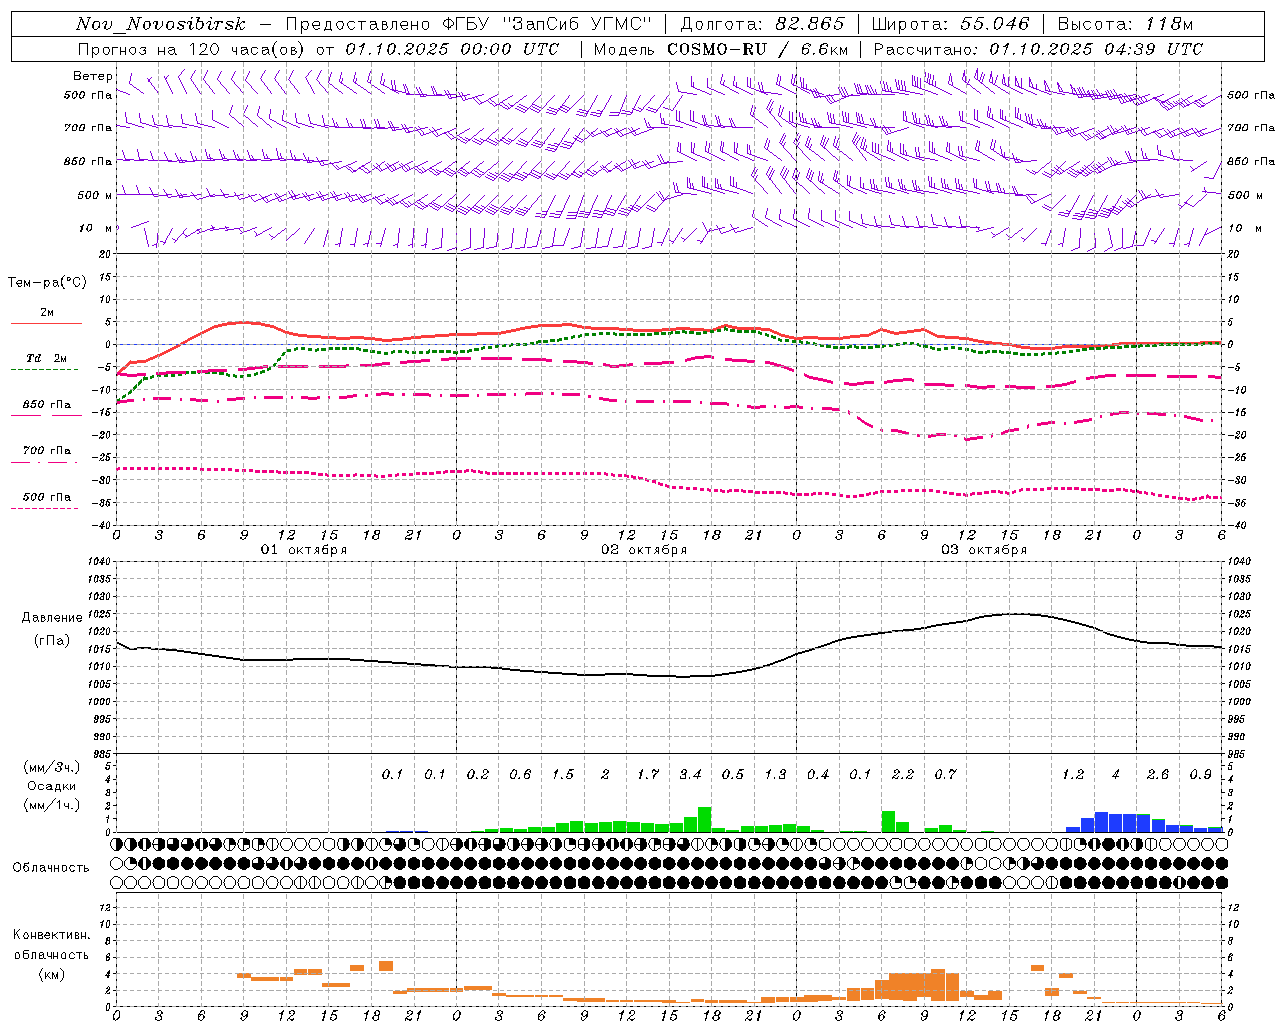Click the 'Облачность' cloudiness label
The height and width of the screenshot is (1024, 1280).
tap(50, 868)
